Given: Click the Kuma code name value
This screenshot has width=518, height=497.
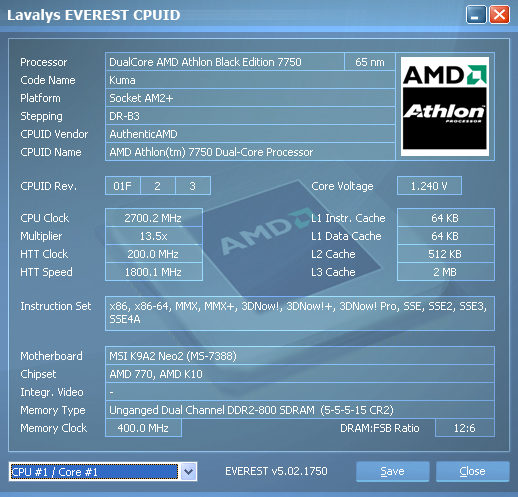Looking at the screenshot, I should click(250, 80).
